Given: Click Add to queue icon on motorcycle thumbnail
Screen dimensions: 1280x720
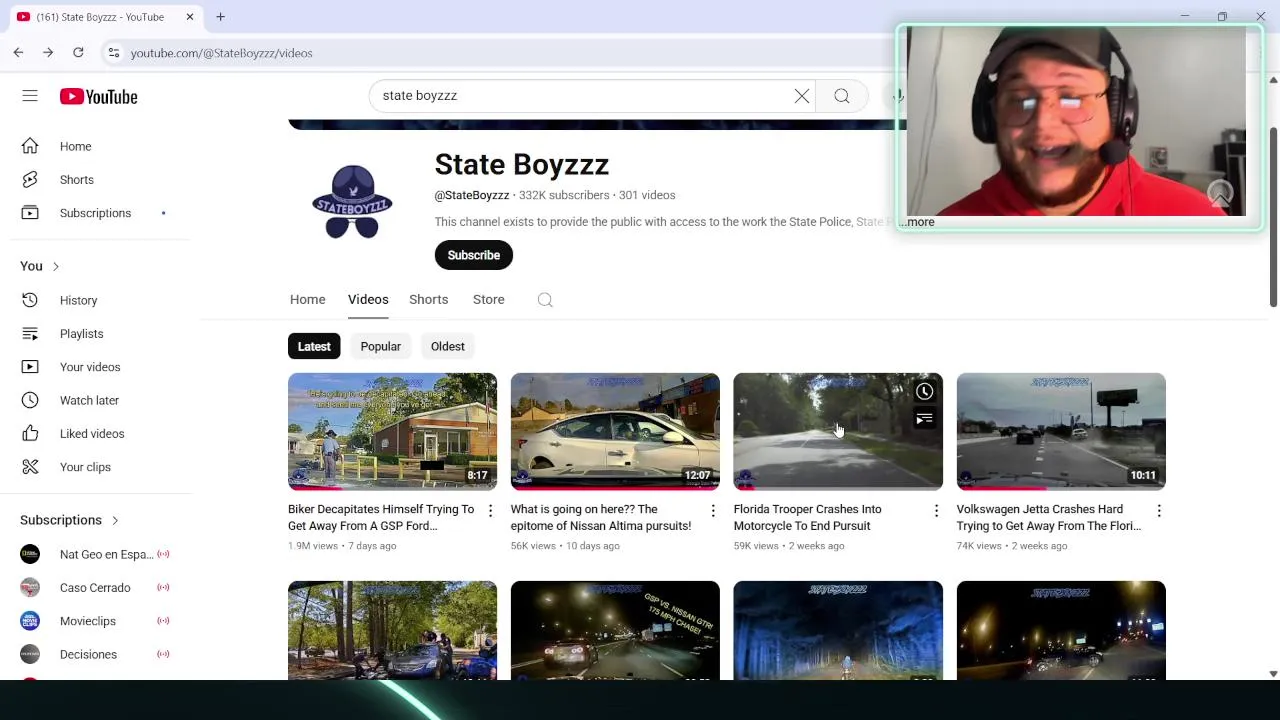Looking at the screenshot, I should (924, 419).
